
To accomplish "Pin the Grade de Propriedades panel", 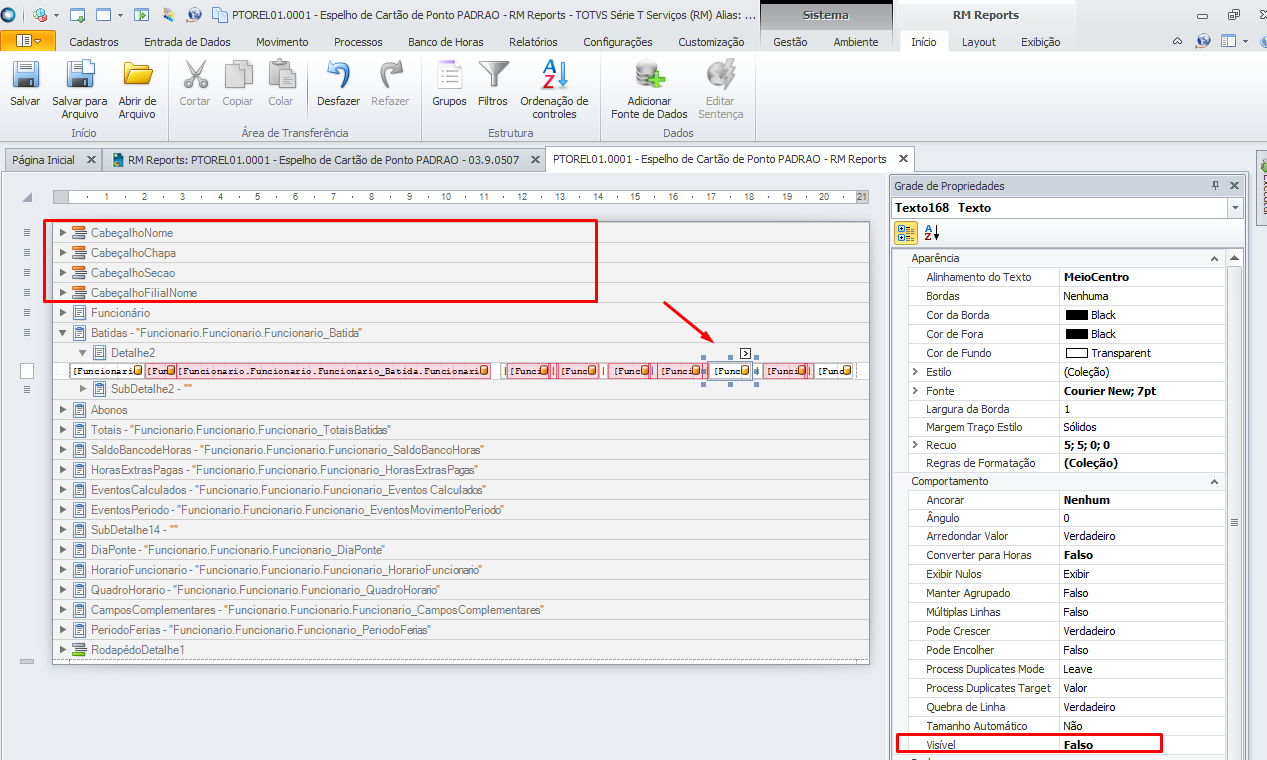I will click(1215, 186).
